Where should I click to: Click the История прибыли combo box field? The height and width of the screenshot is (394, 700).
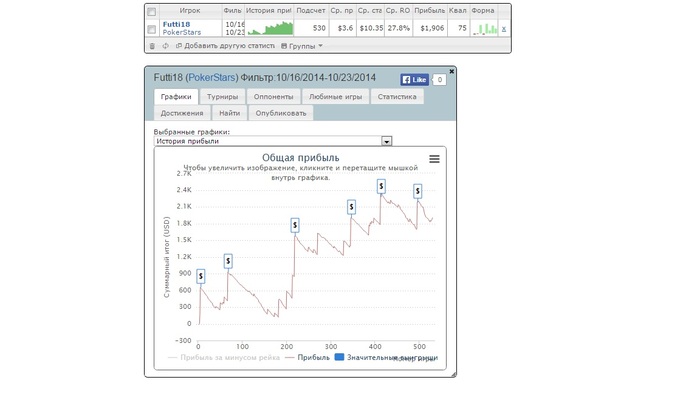[273, 141]
